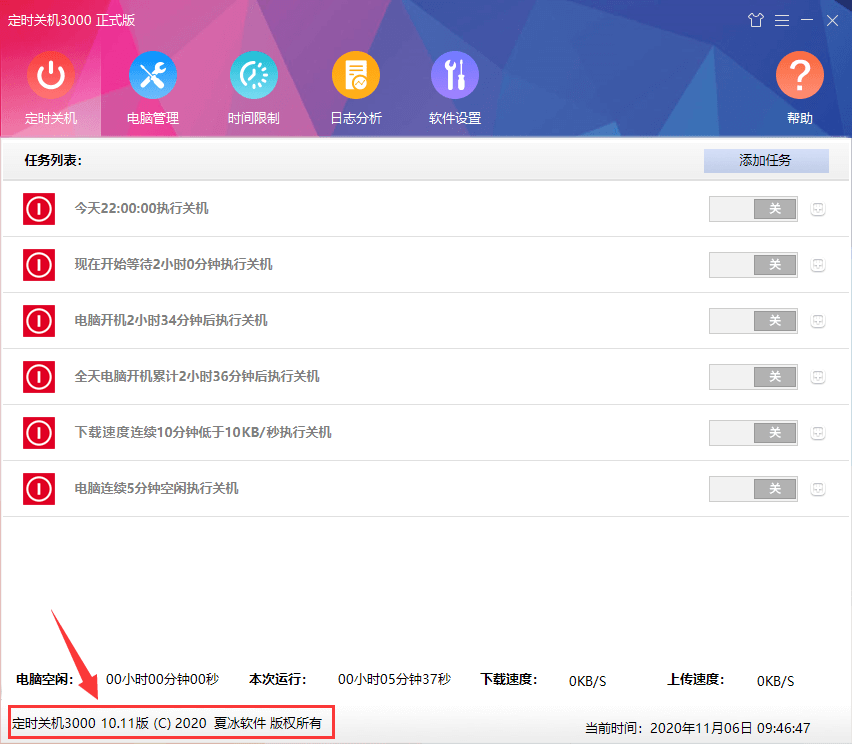This screenshot has width=852, height=744.
Task: Select task text 现在开始等待2小时0分钟执行关机
Action: coord(173,264)
